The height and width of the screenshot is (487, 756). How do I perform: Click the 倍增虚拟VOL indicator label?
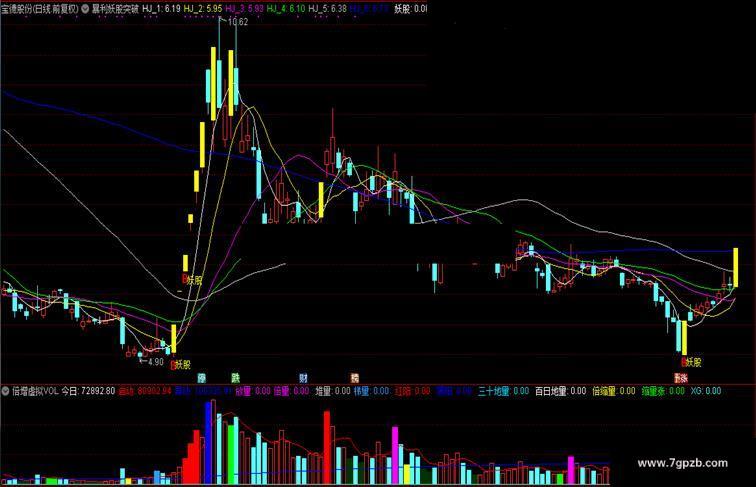tap(35, 391)
